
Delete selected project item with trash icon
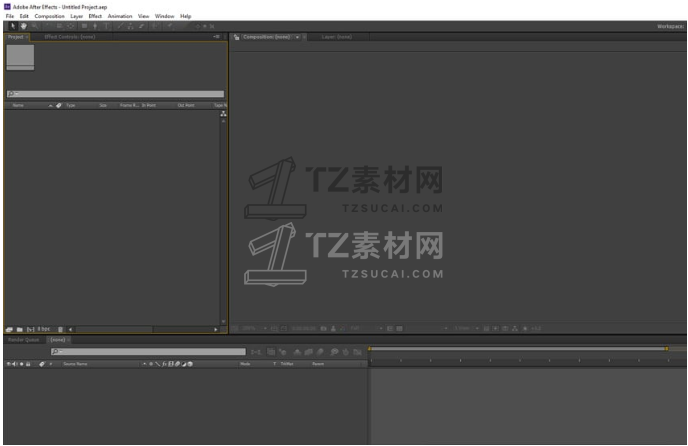61,329
